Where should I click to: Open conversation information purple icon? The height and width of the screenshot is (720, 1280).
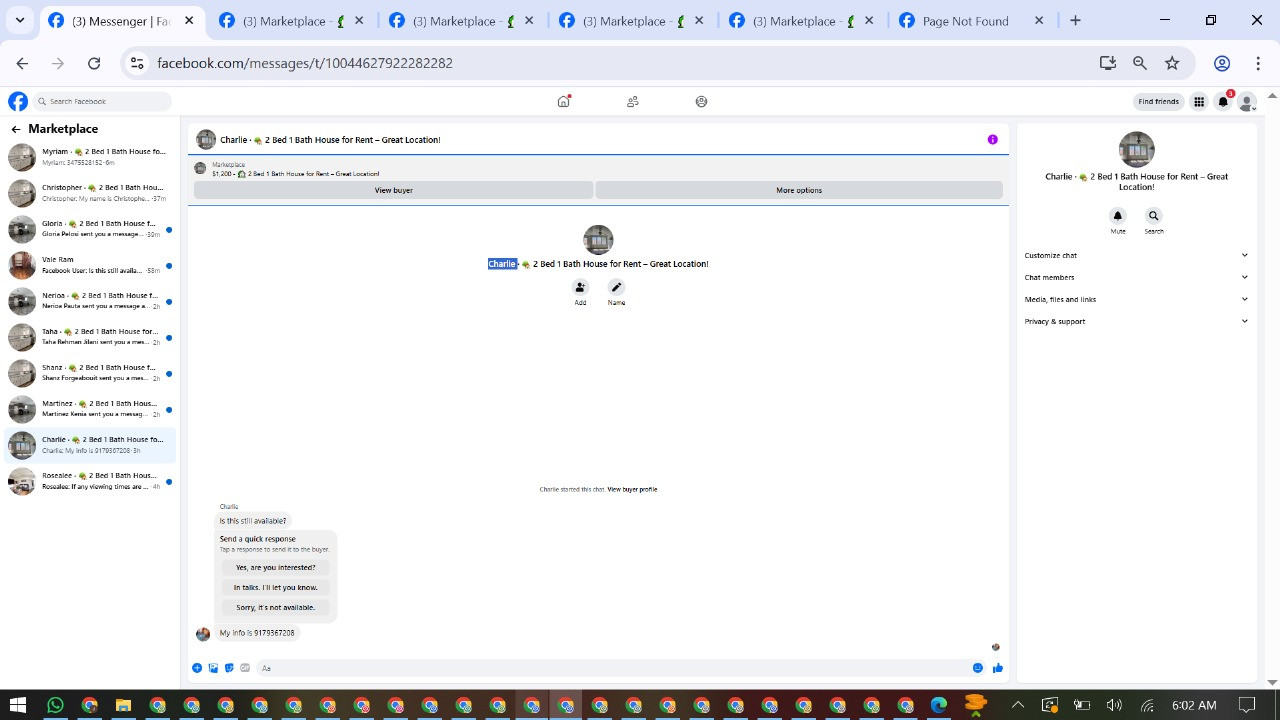(993, 140)
